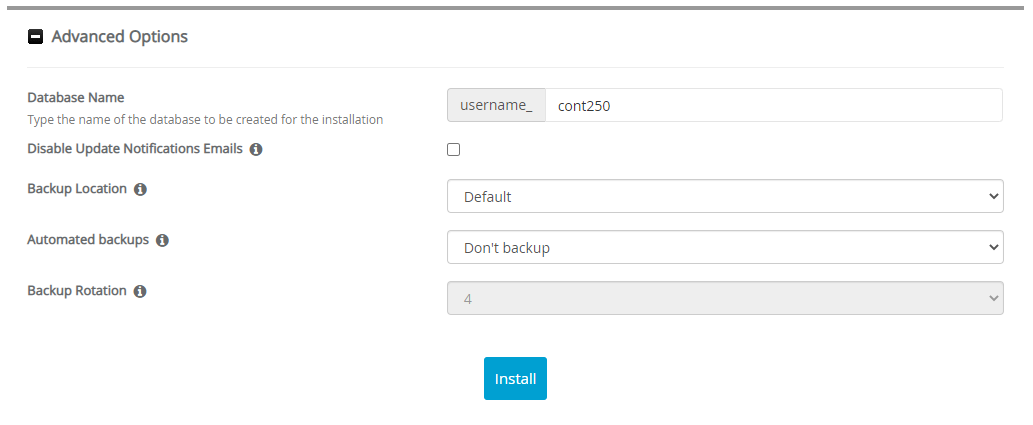The image size is (1033, 425).
Task: Click the Automated backups info icon
Action: (162, 241)
